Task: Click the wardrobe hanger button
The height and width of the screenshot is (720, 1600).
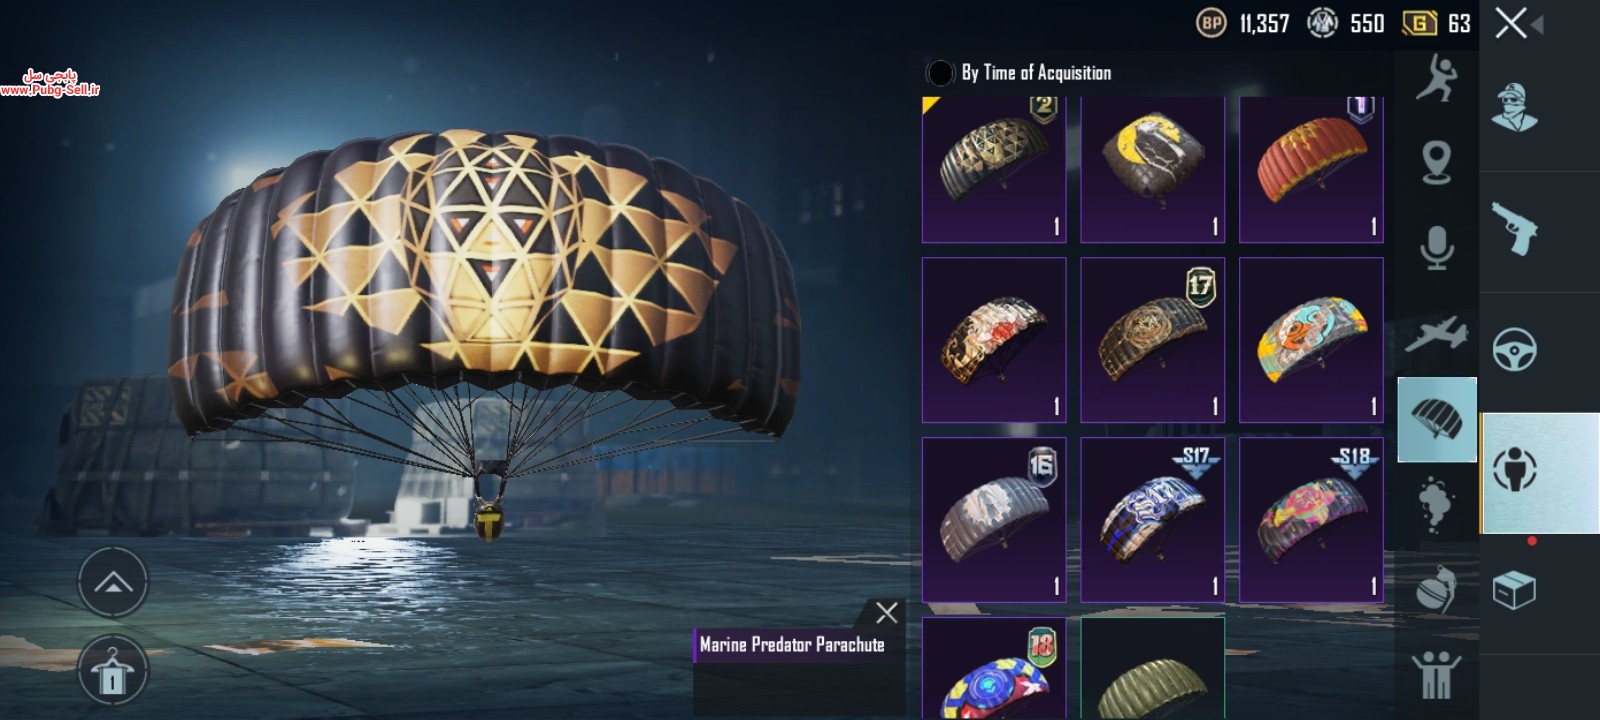Action: coord(113,671)
